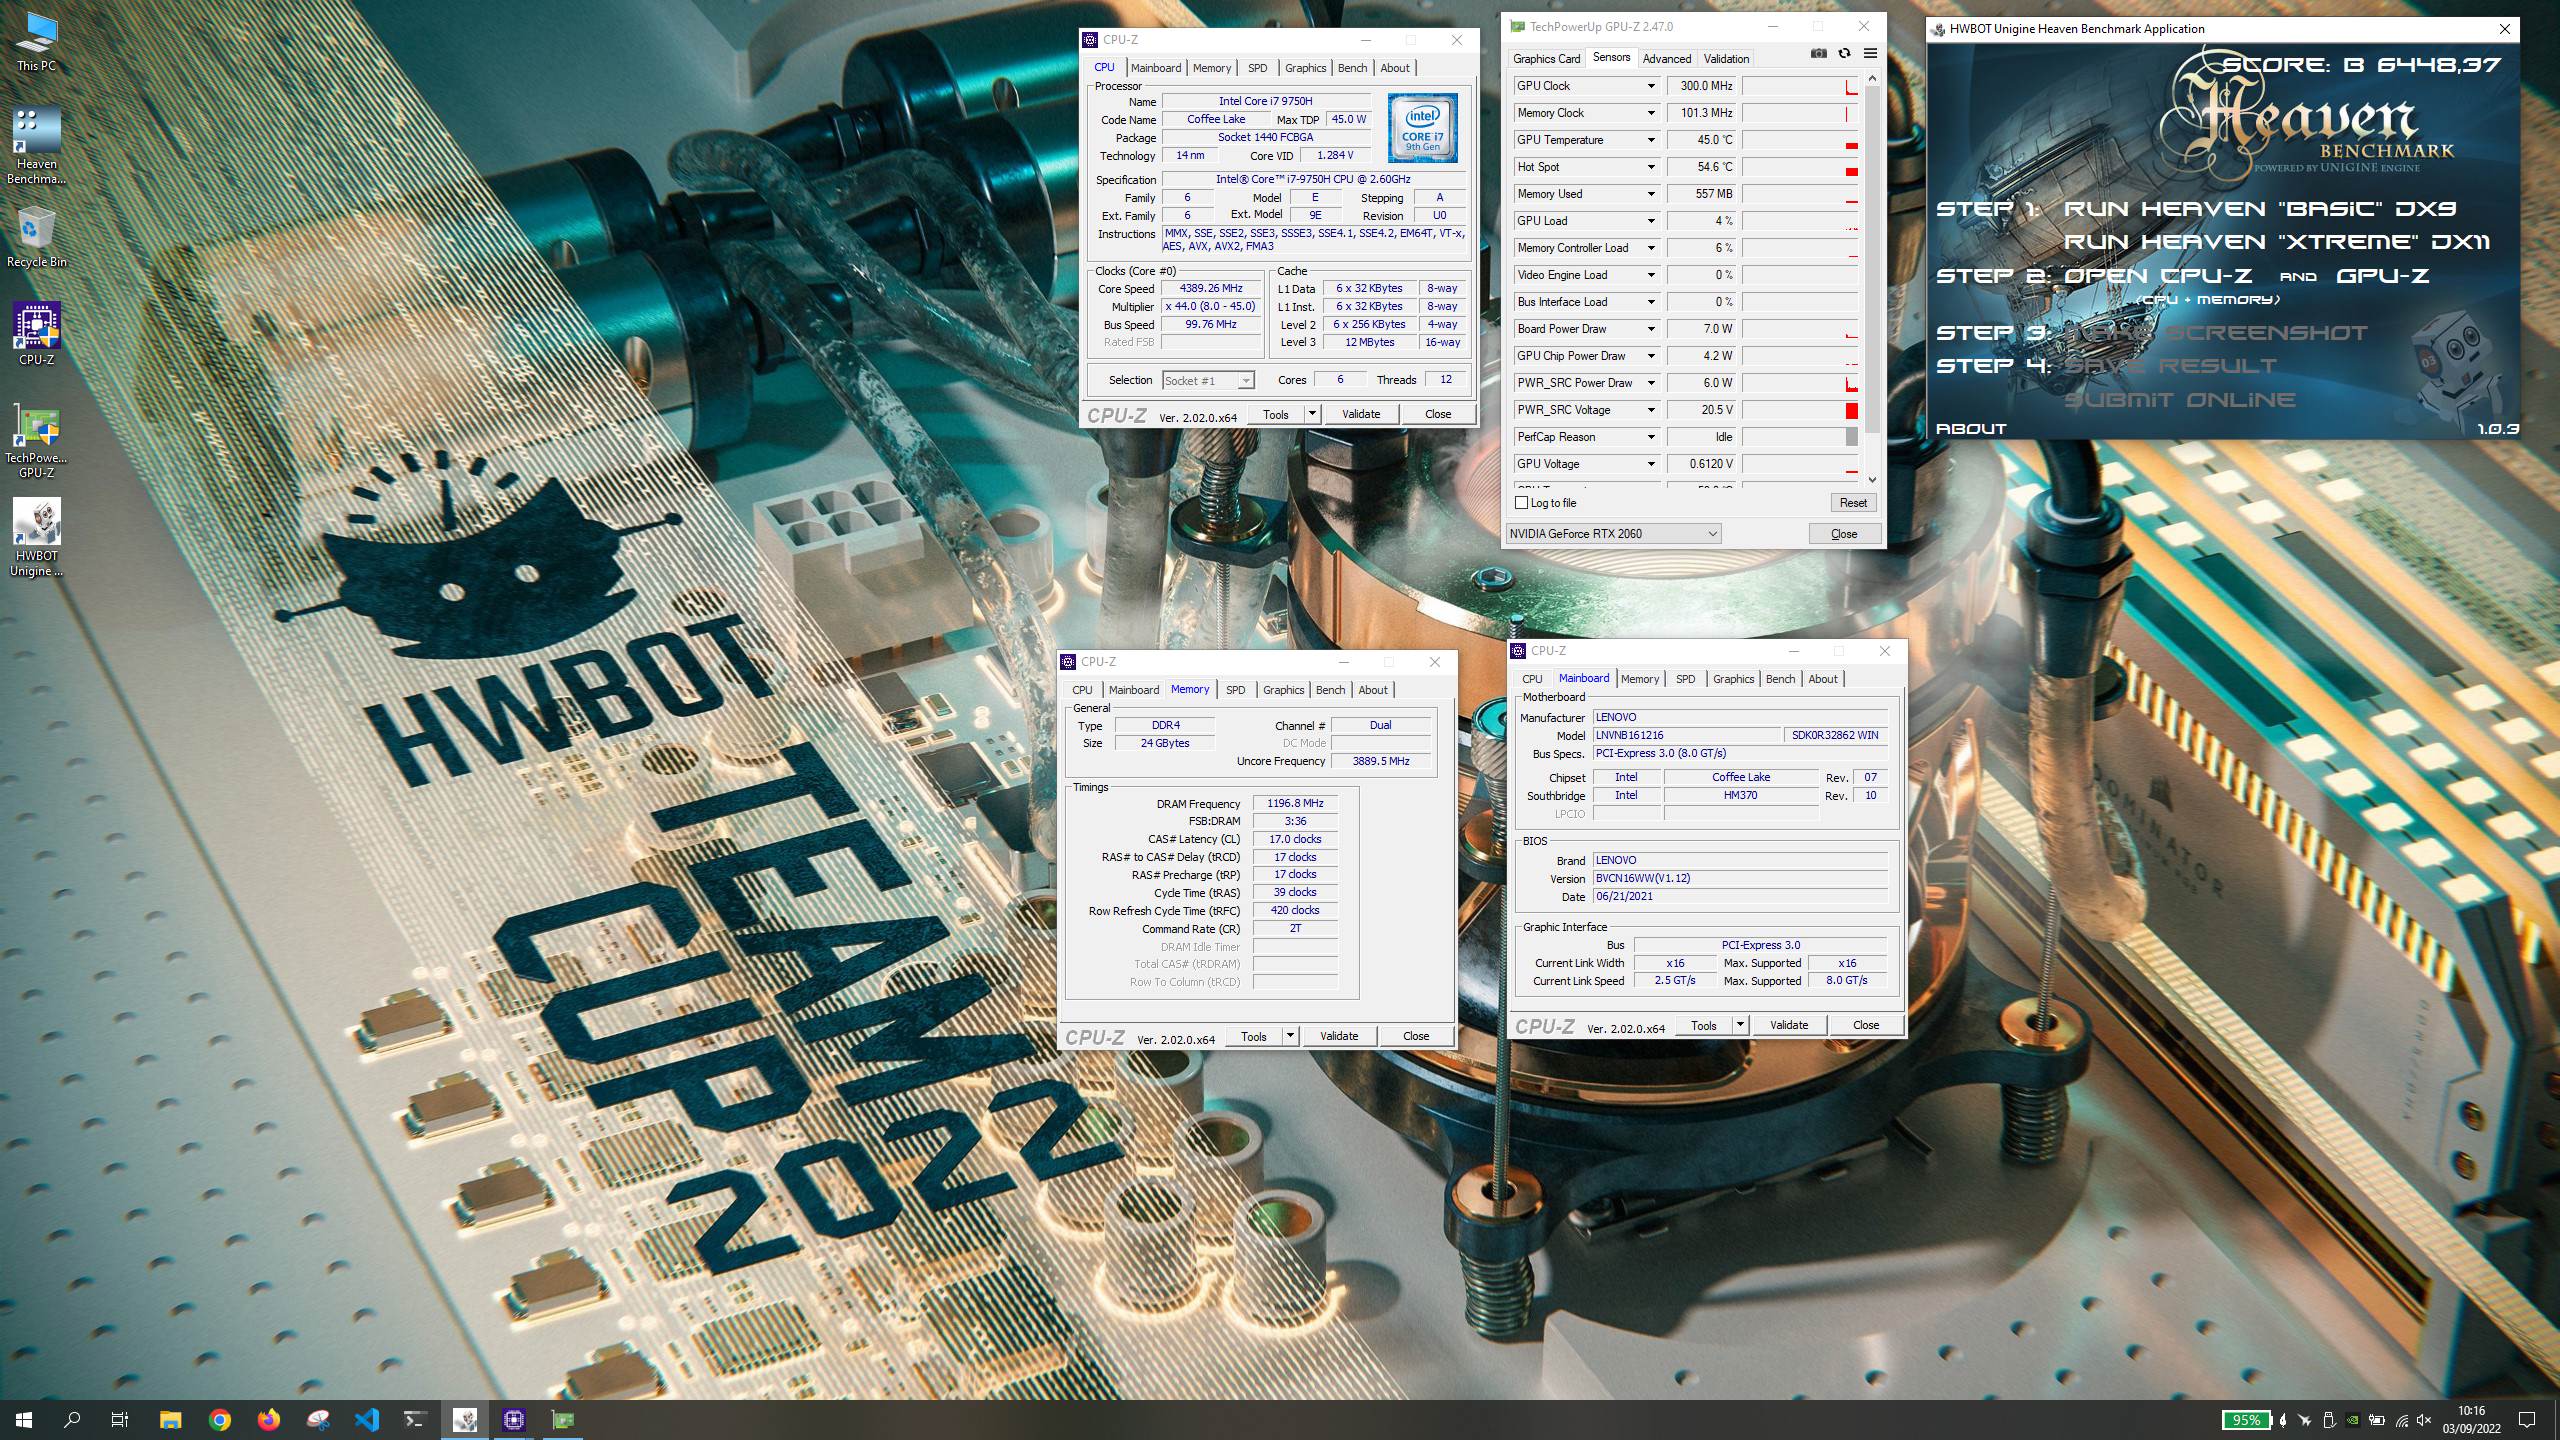Click About in the HWBOT Heaven app
This screenshot has width=2560, height=1440.
click(1971, 428)
